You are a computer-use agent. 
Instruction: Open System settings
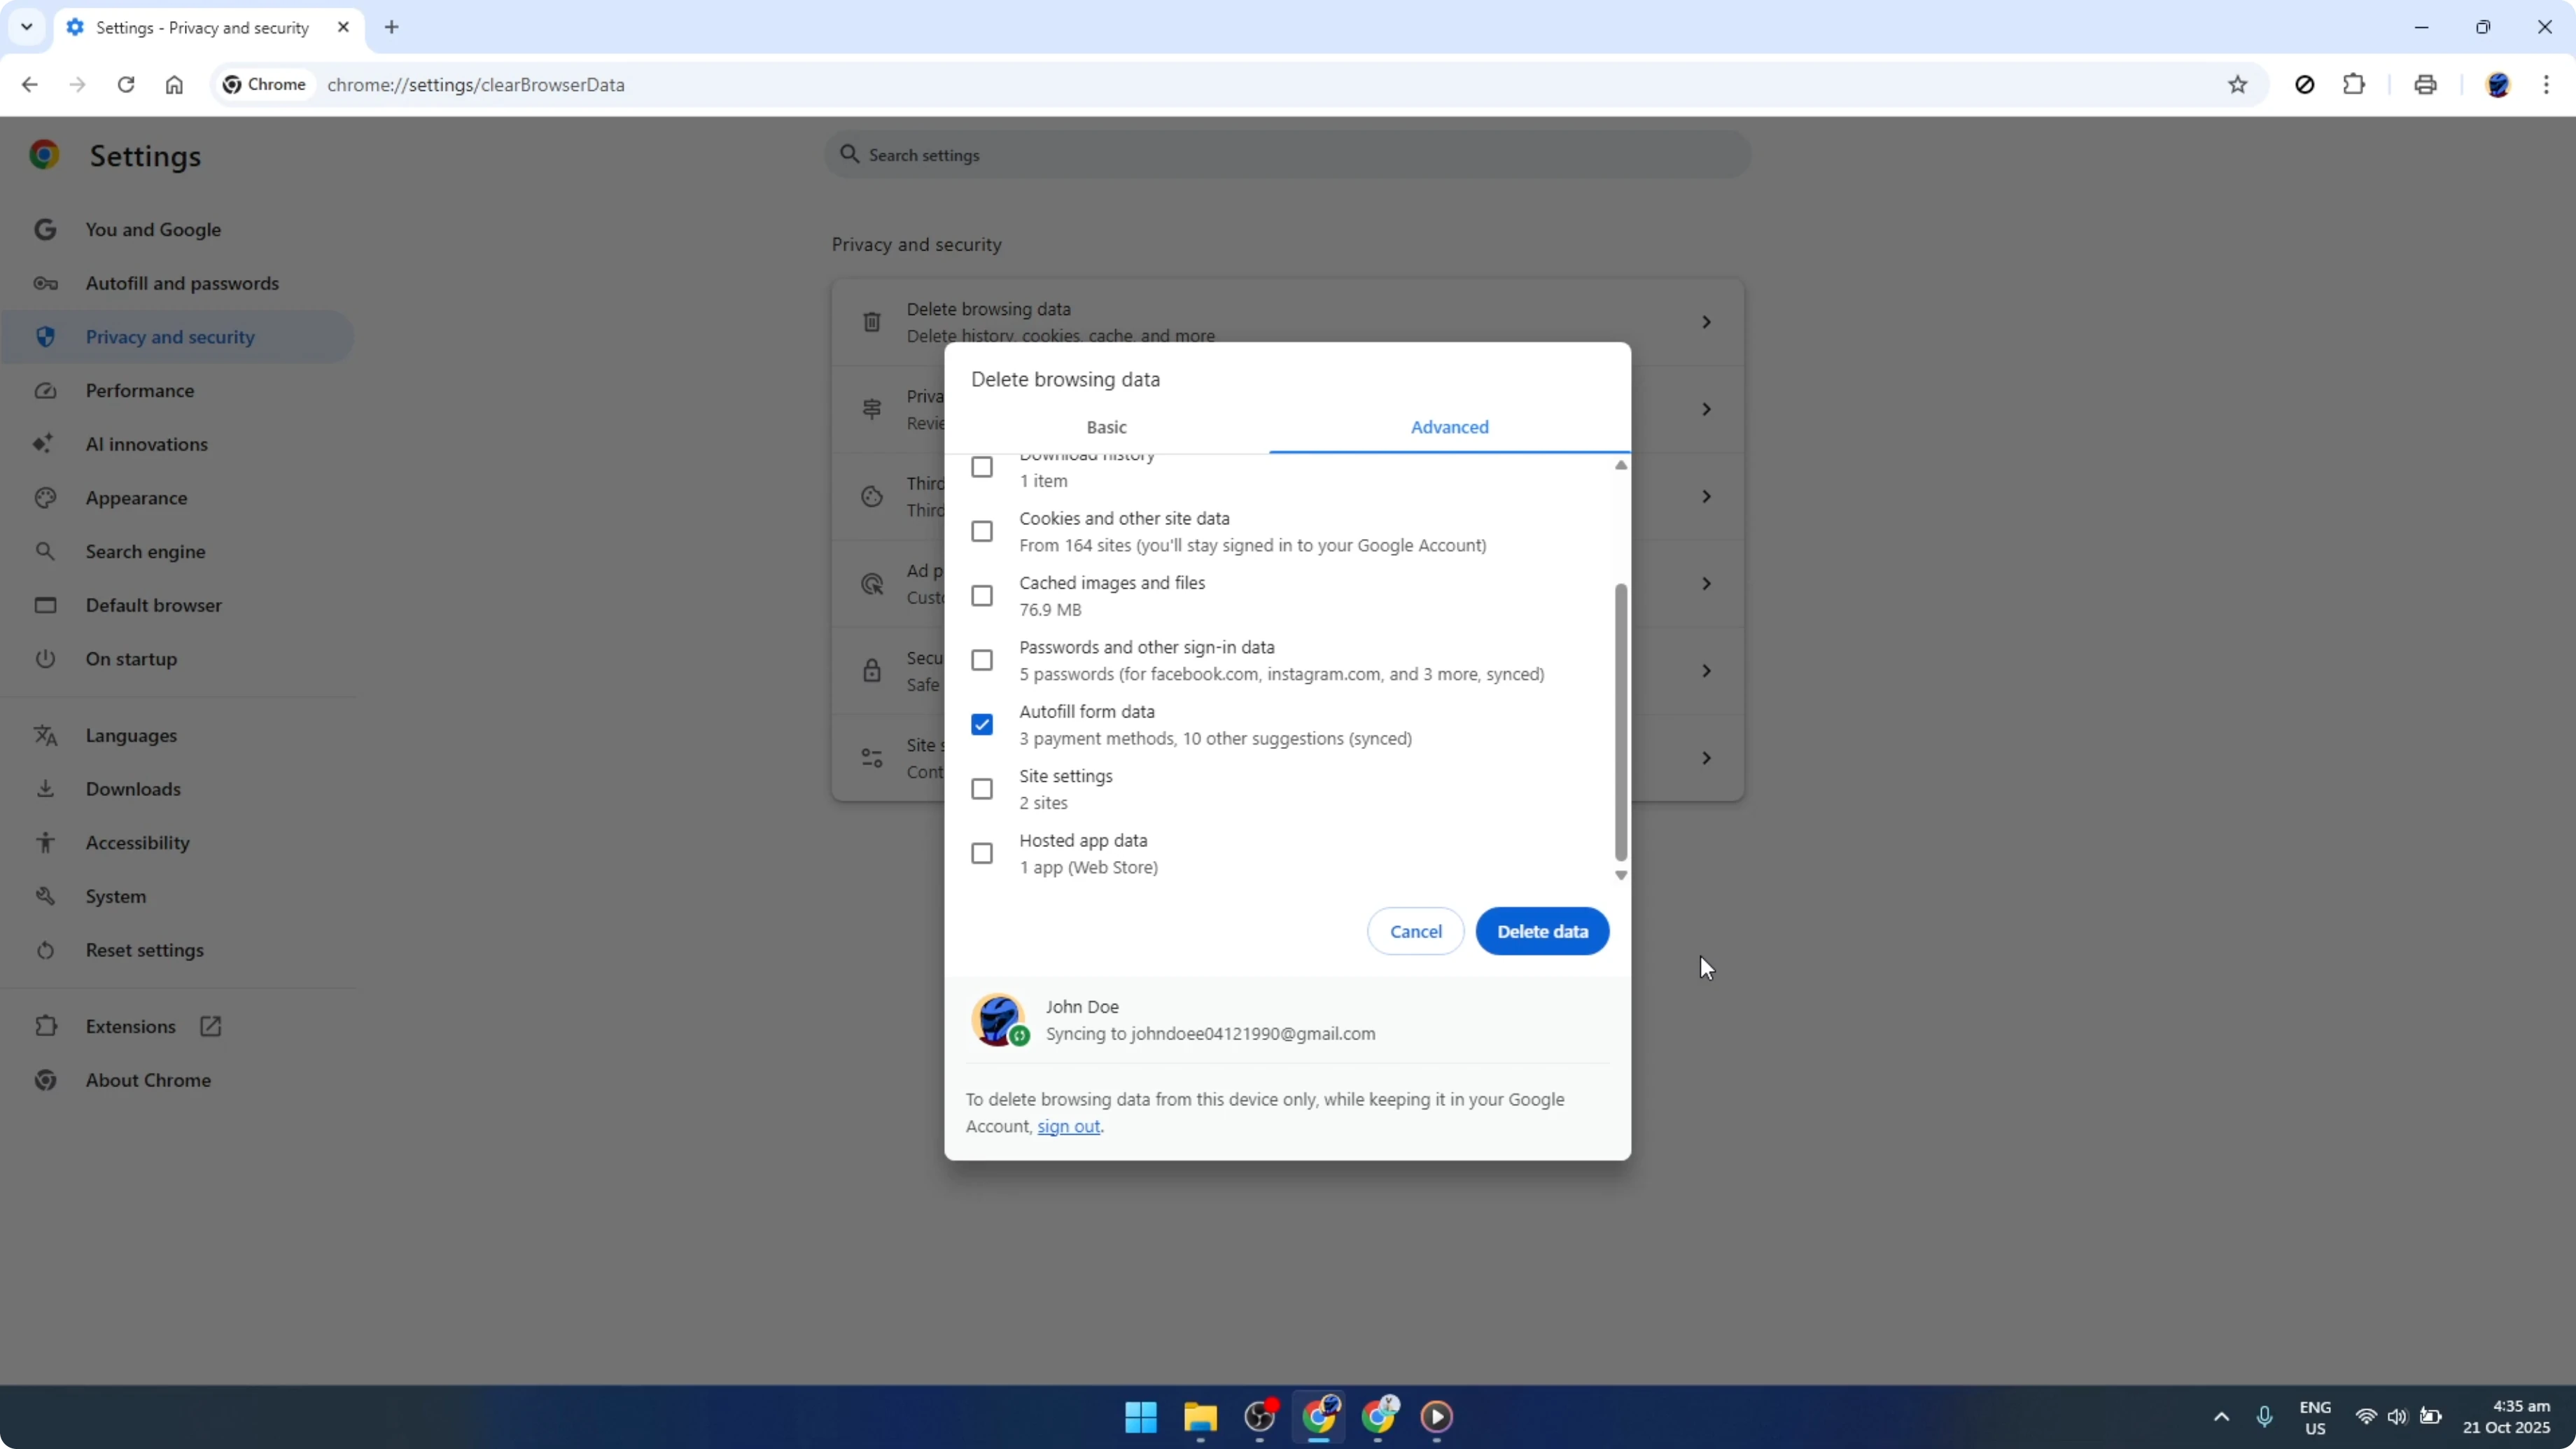coord(177,897)
